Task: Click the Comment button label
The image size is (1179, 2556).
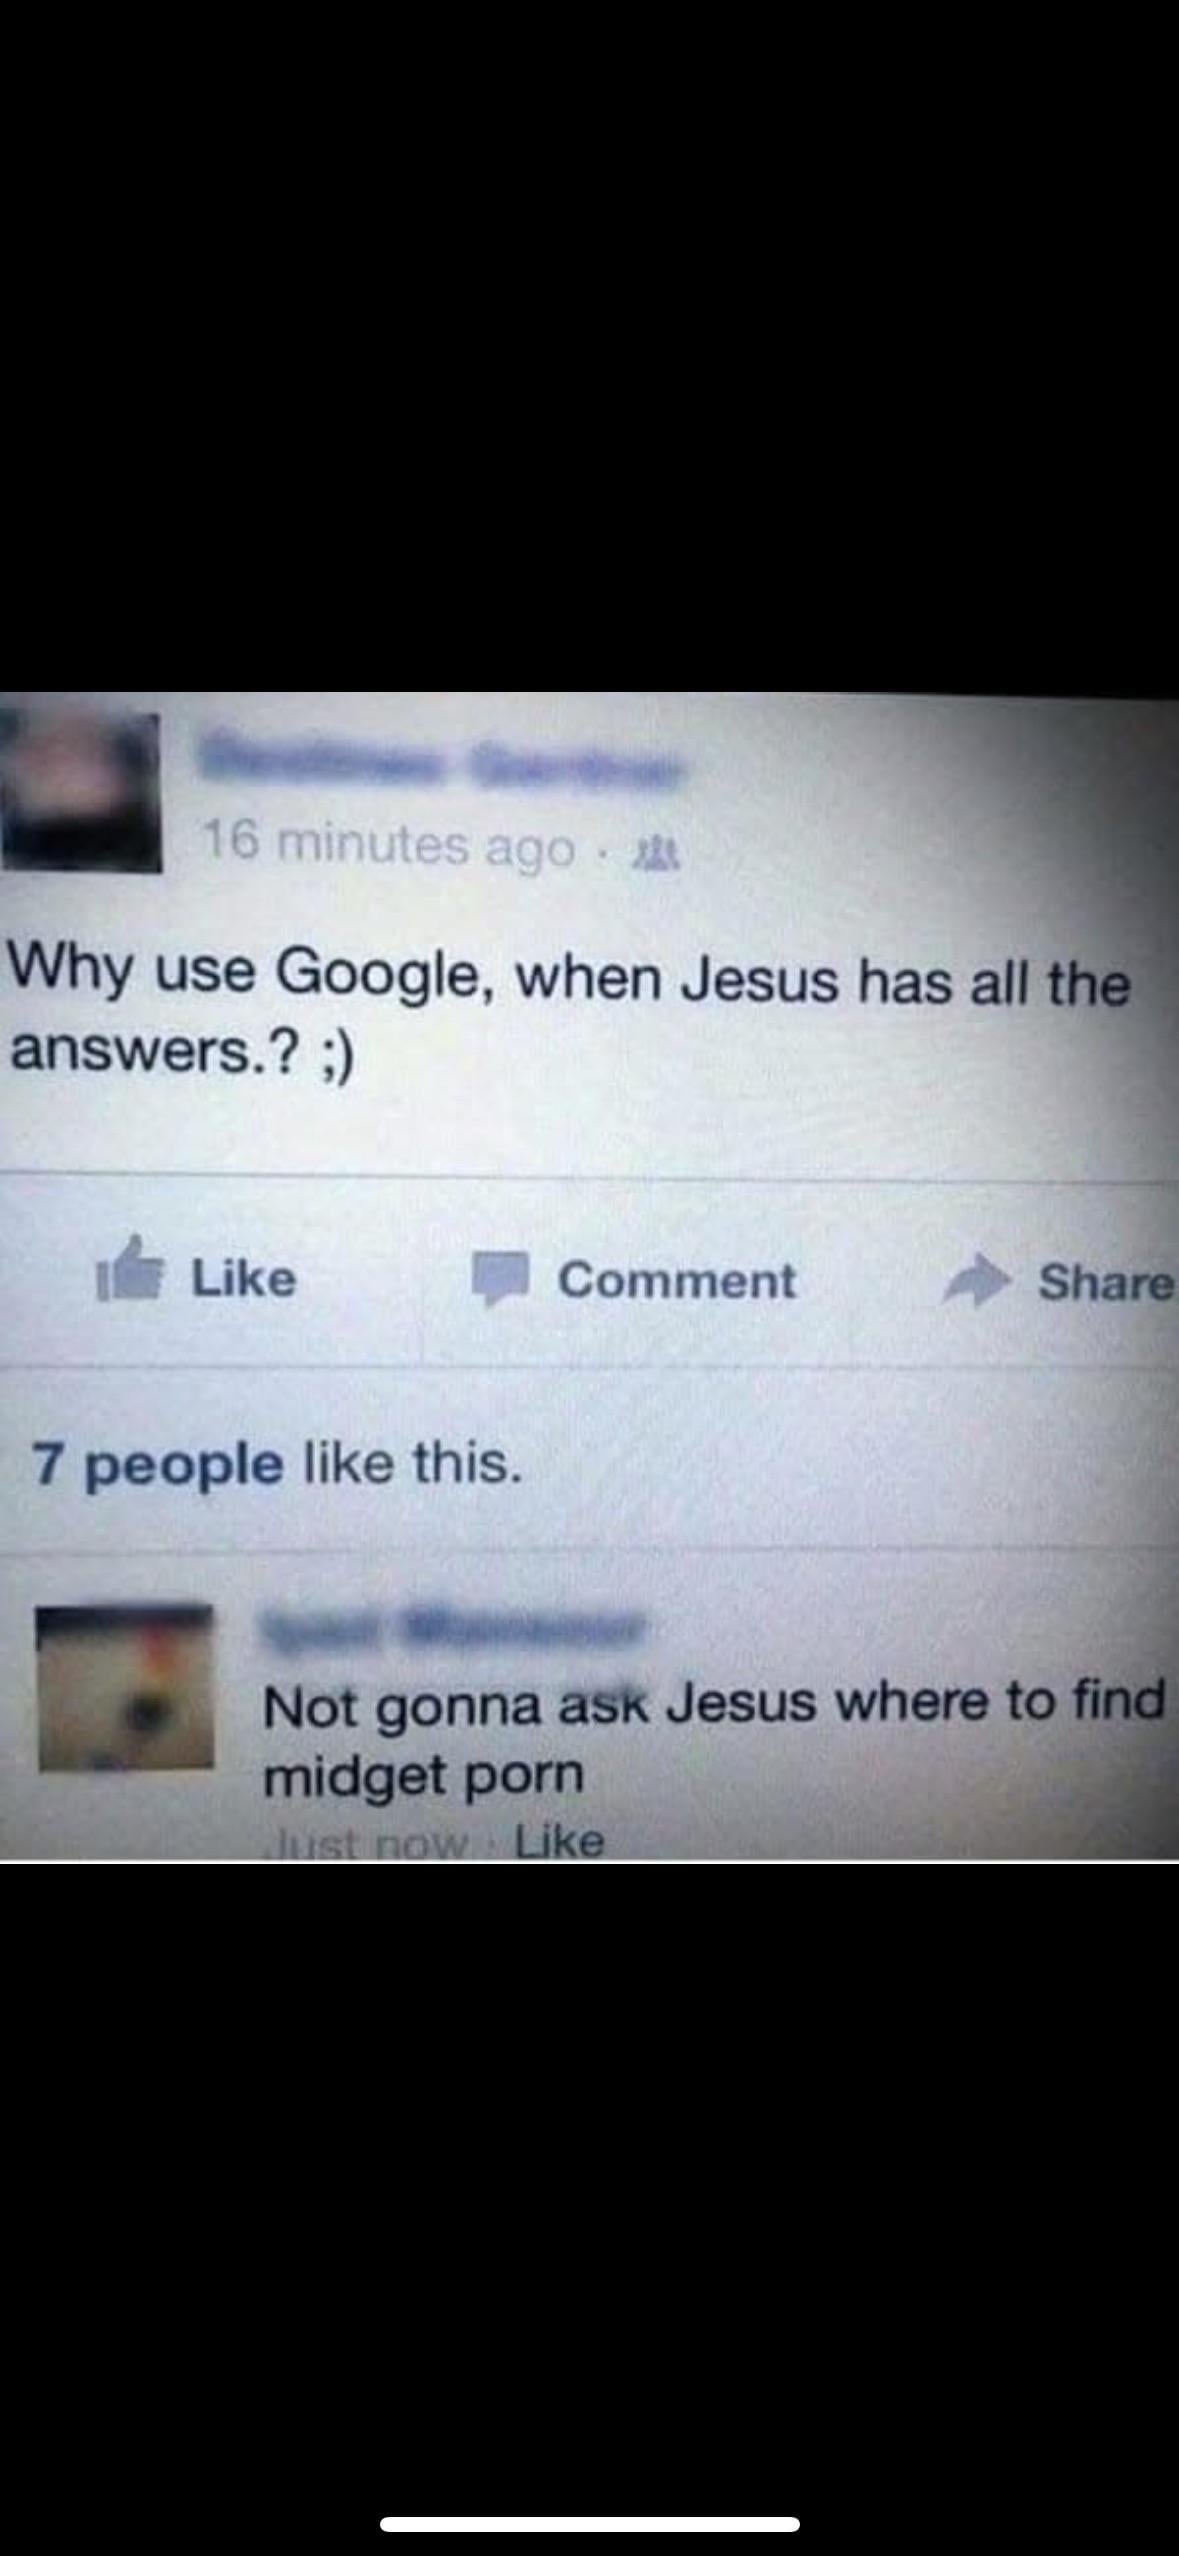Action: click(677, 1280)
